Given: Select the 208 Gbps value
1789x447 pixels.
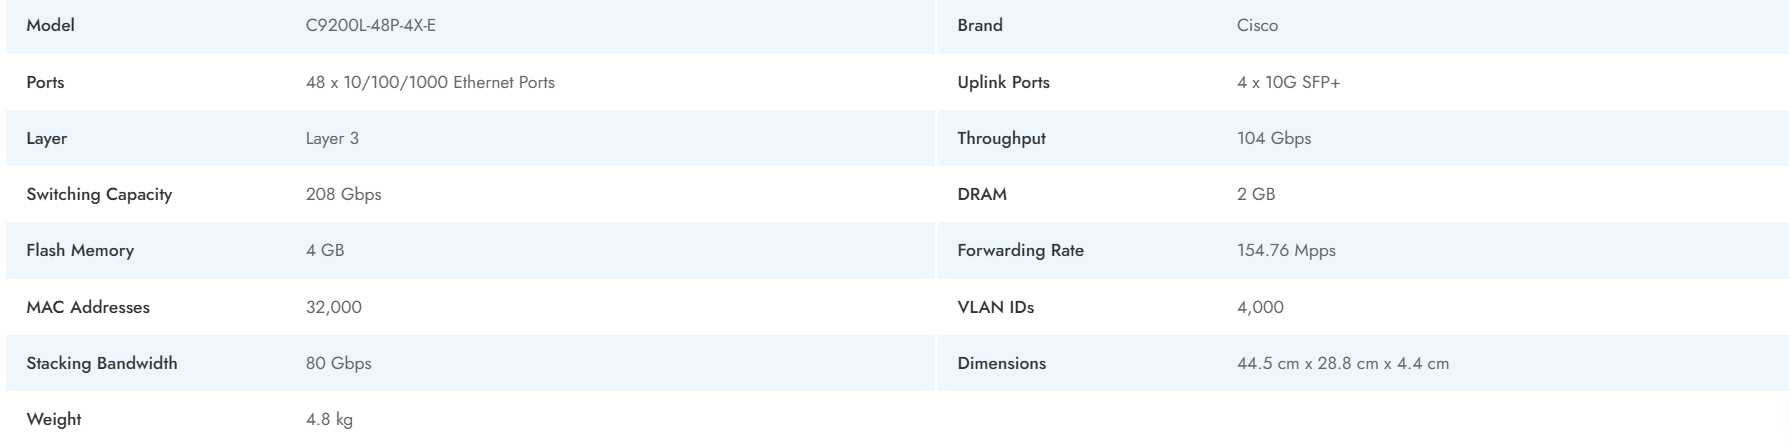Looking at the screenshot, I should [x=343, y=194].
